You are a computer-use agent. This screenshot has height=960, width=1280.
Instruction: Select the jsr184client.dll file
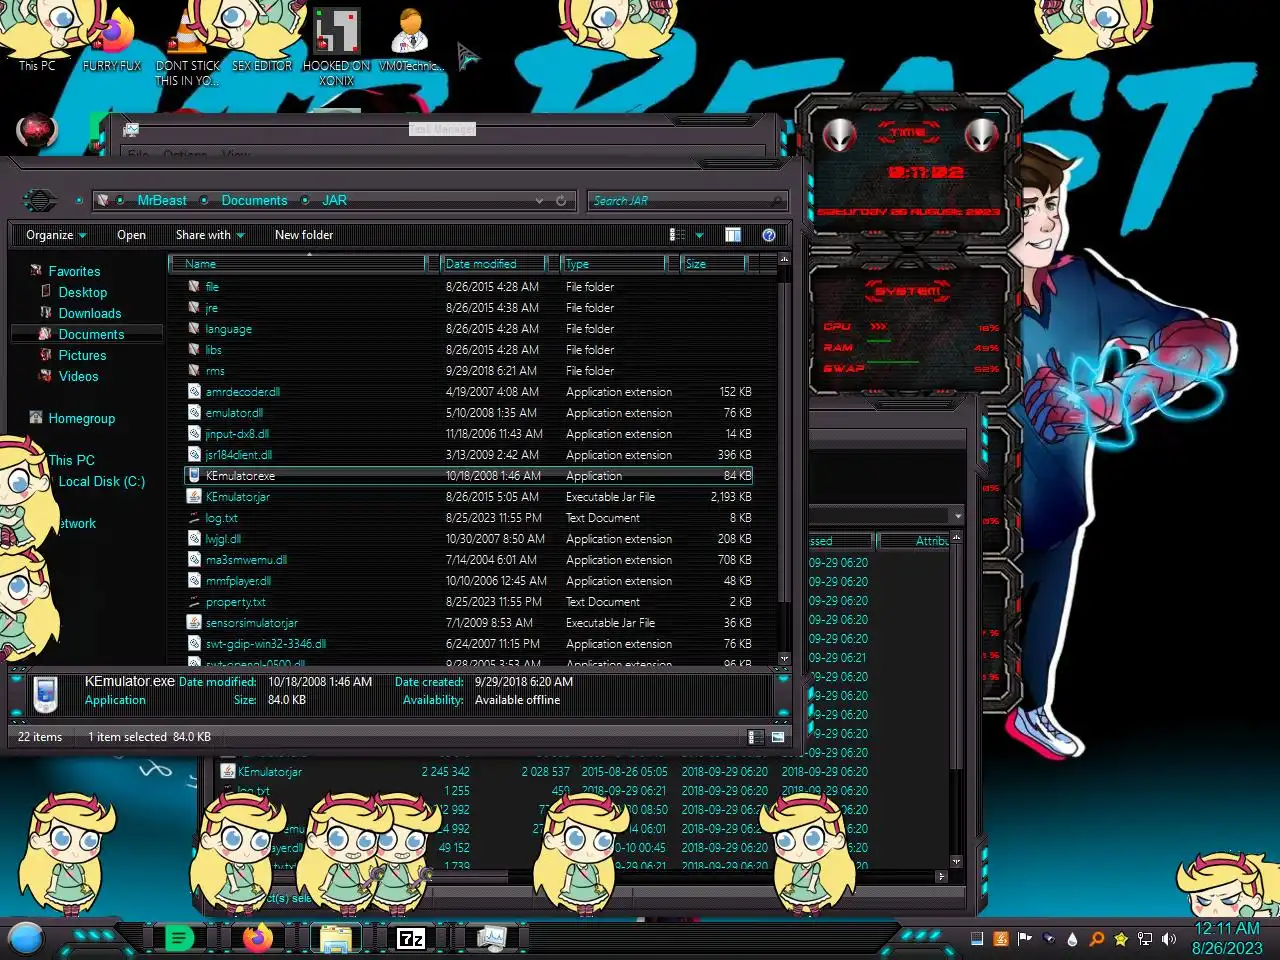[x=238, y=454]
